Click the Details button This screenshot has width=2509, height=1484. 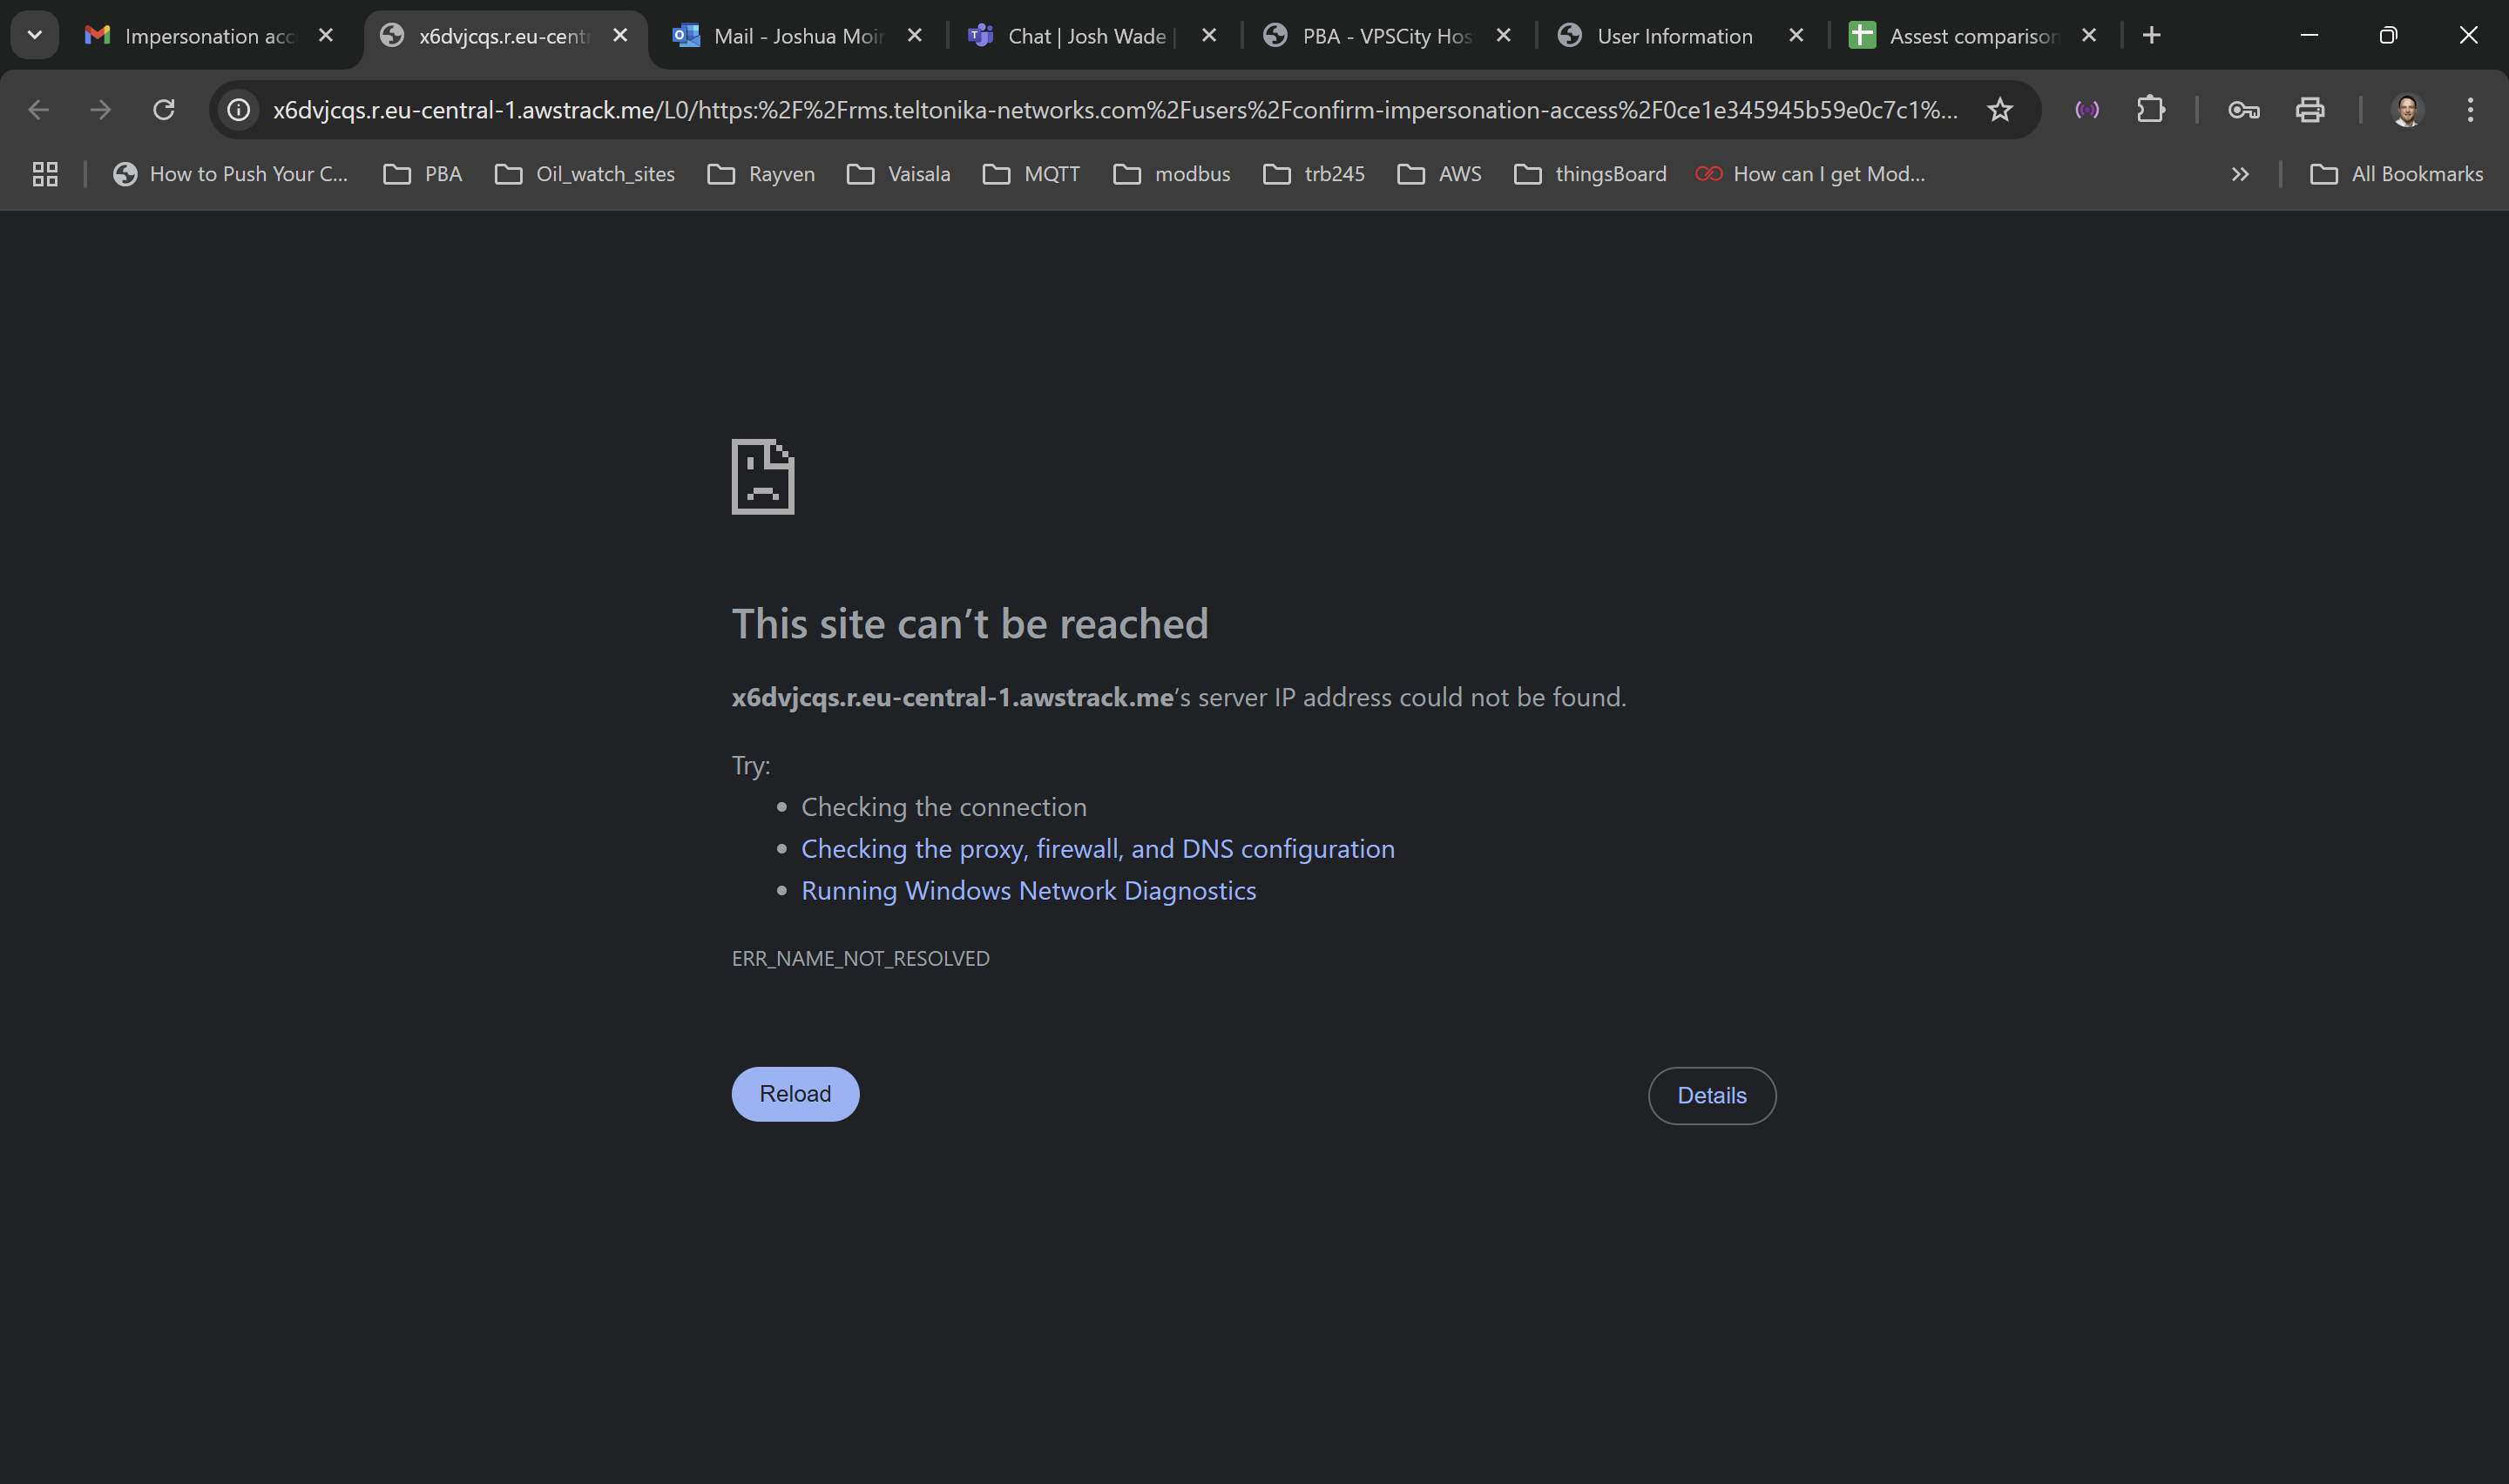(1712, 1096)
